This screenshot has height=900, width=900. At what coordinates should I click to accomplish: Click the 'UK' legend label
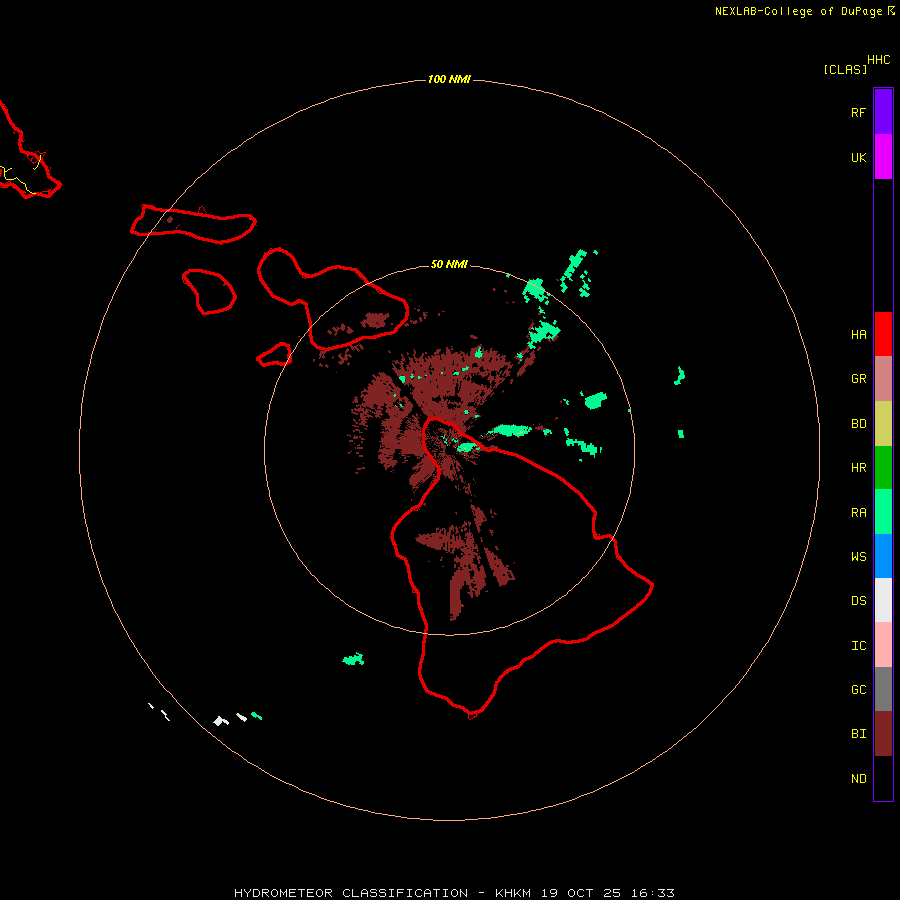(x=858, y=158)
